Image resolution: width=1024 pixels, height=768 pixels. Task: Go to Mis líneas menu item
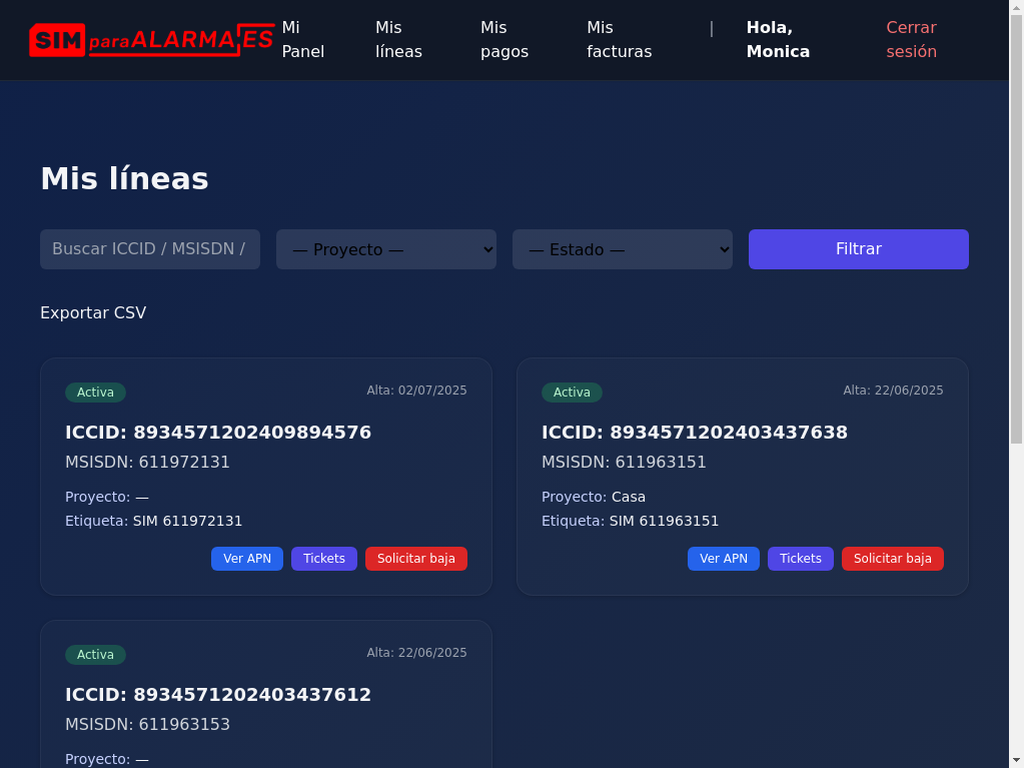click(x=398, y=39)
